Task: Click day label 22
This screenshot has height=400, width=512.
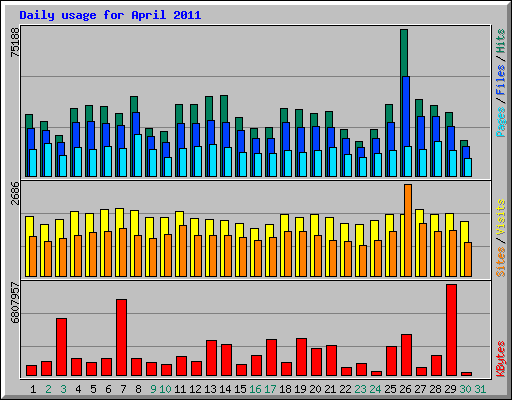Action: pyautogui.click(x=345, y=389)
